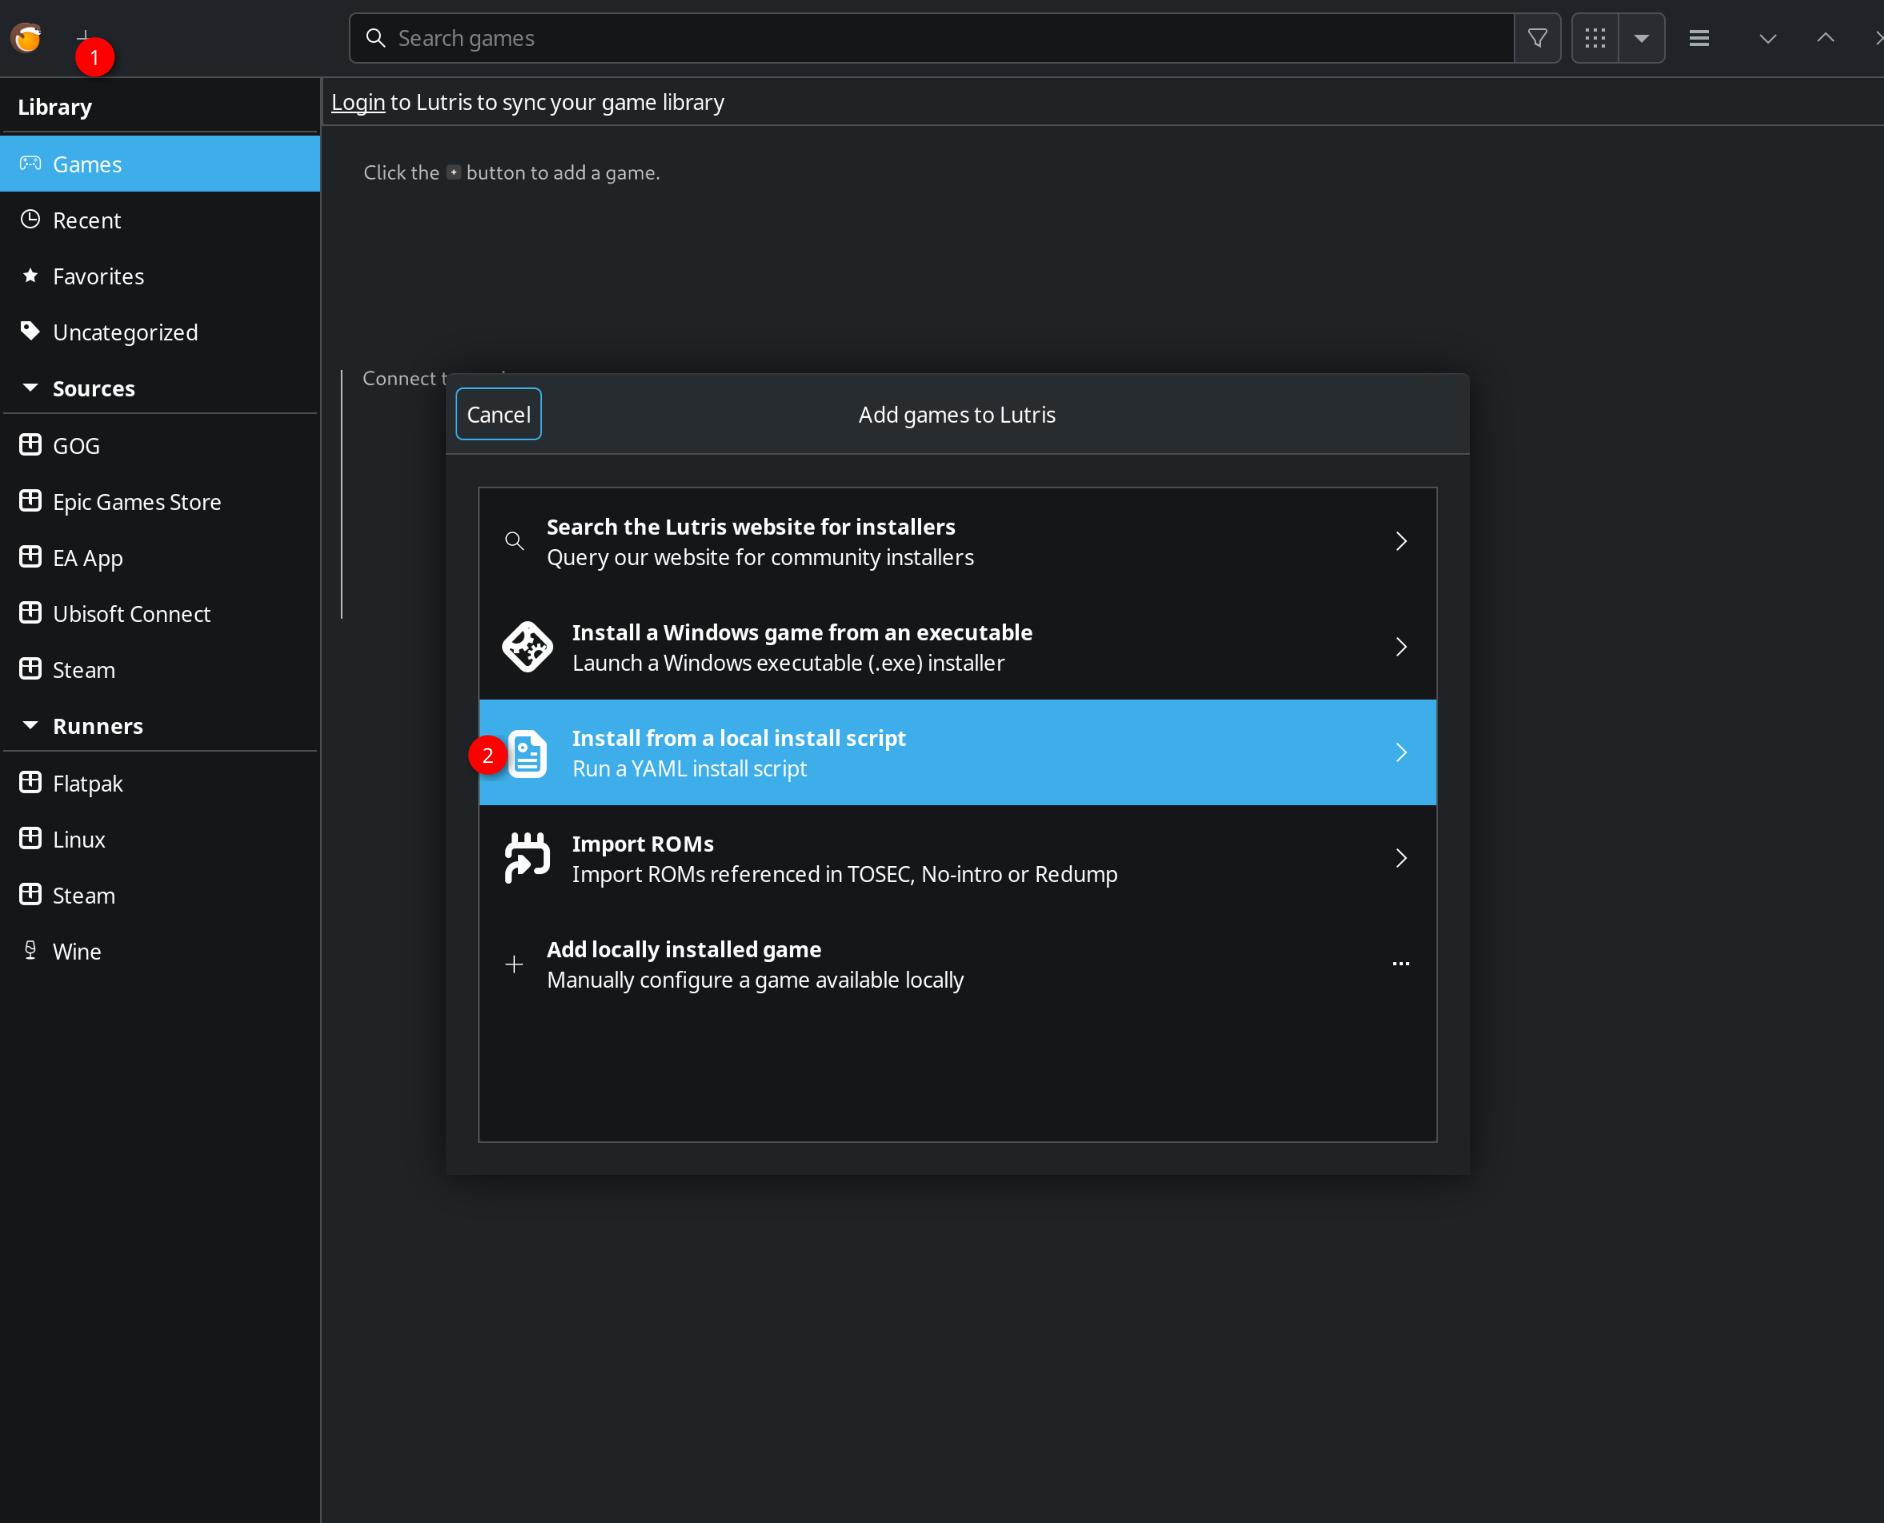Open the Favorites category
Viewport: 1884px width, 1523px height.
tap(160, 276)
